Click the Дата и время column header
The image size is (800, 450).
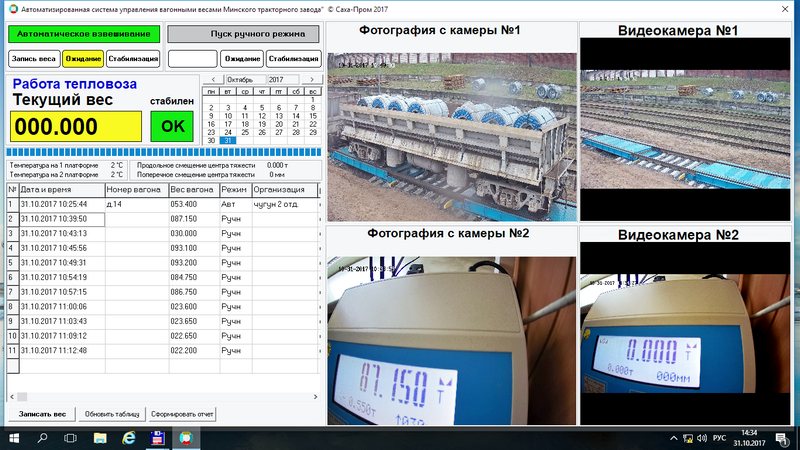(x=62, y=190)
